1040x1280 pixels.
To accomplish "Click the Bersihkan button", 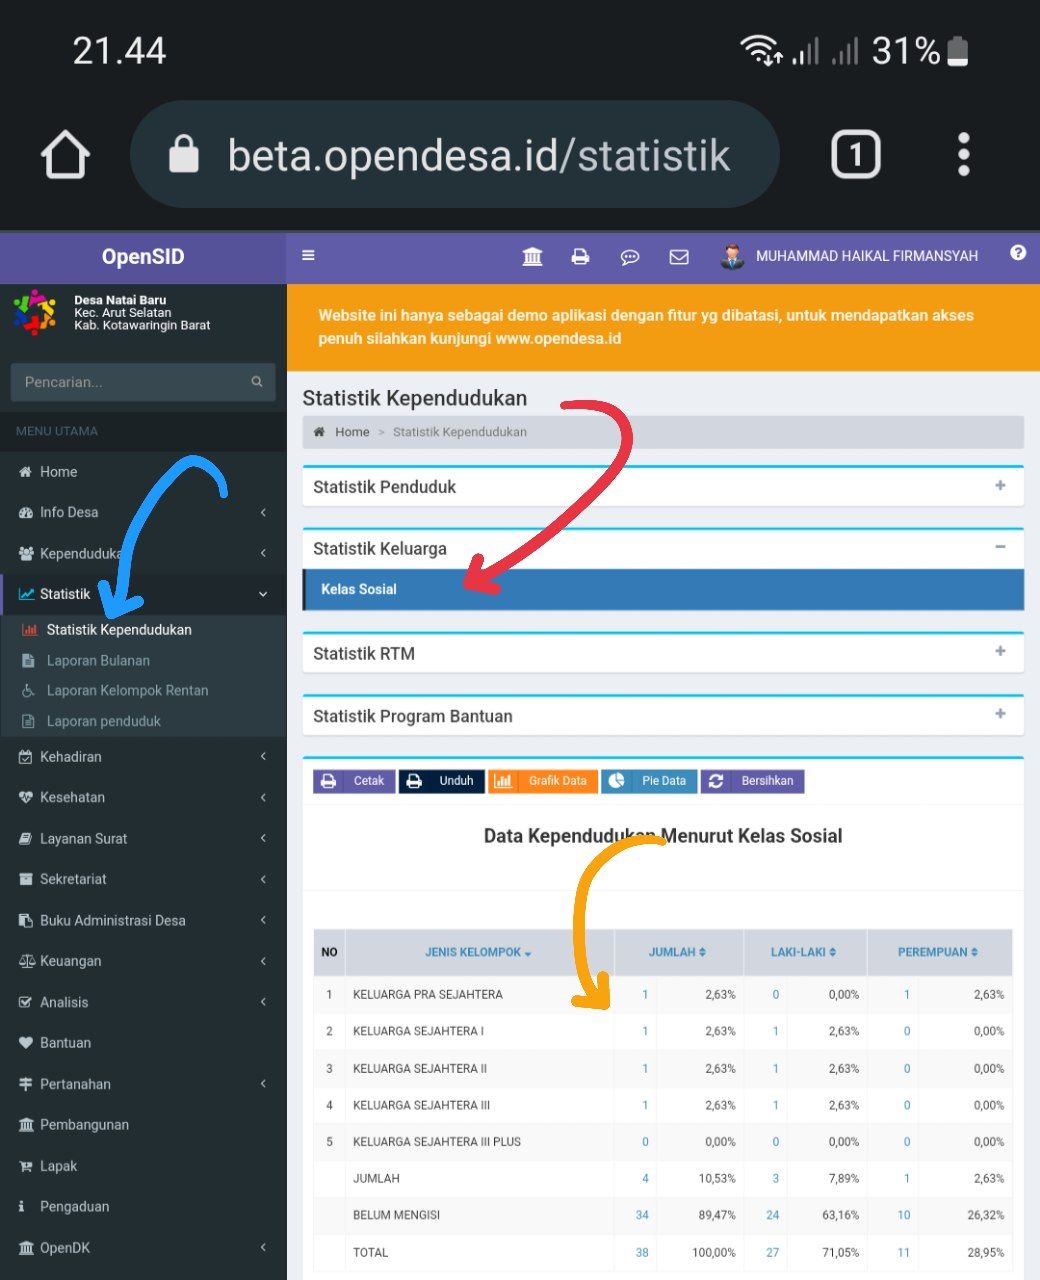I will tap(752, 780).
